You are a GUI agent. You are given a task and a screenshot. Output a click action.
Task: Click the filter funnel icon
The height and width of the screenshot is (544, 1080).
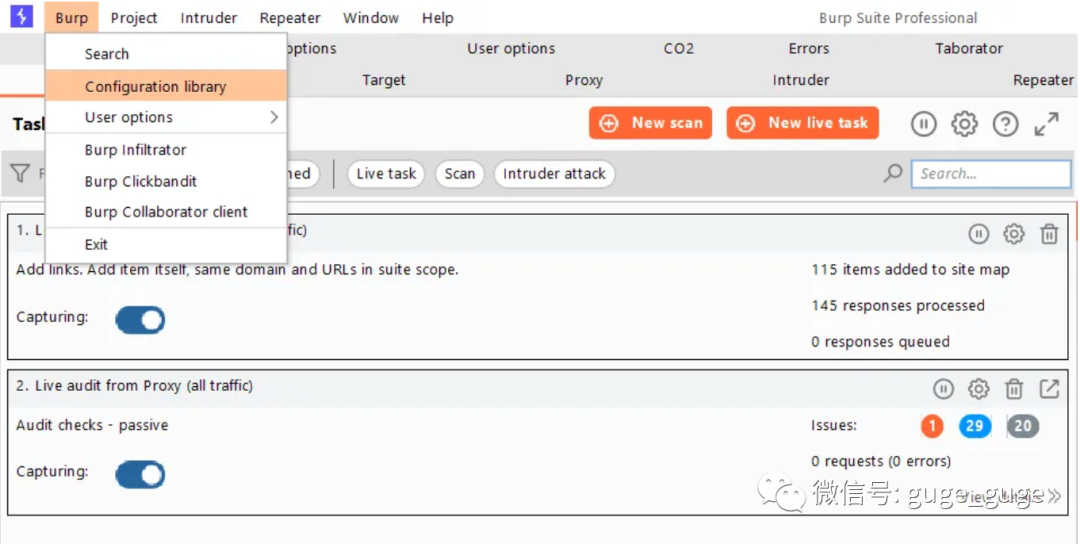(x=20, y=174)
